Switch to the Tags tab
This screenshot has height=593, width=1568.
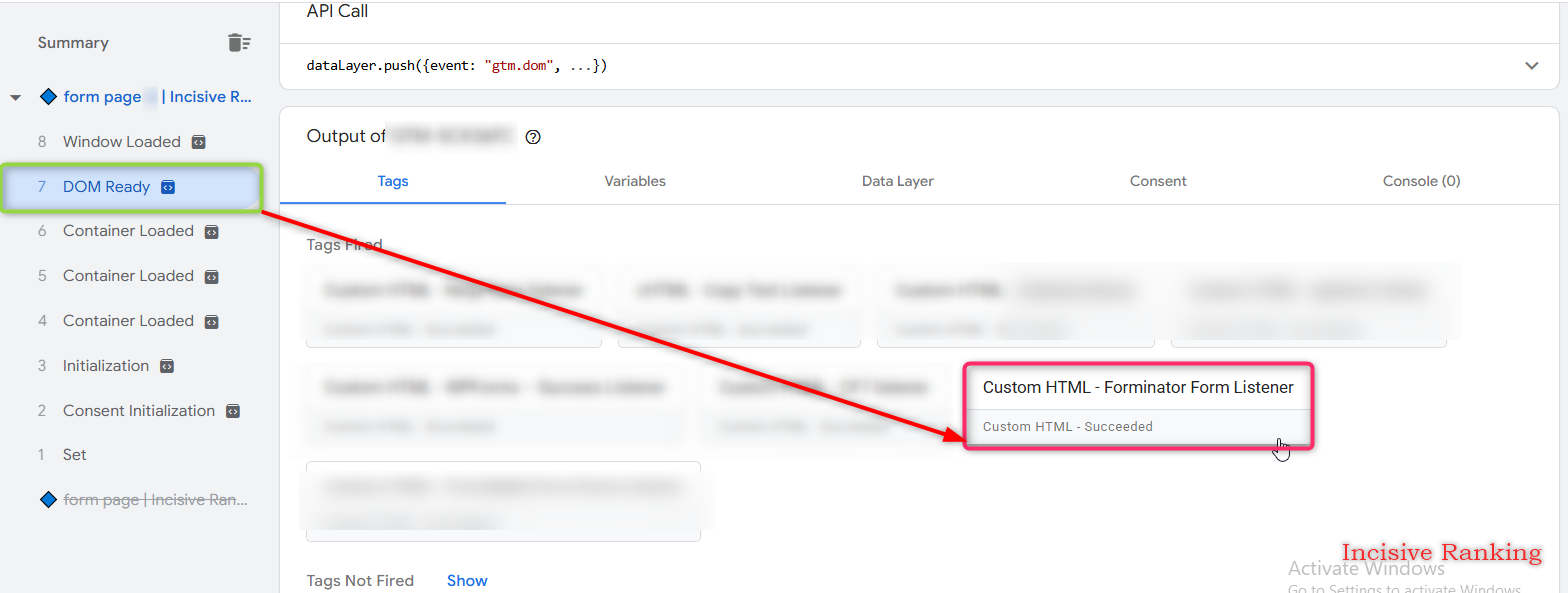pos(393,181)
